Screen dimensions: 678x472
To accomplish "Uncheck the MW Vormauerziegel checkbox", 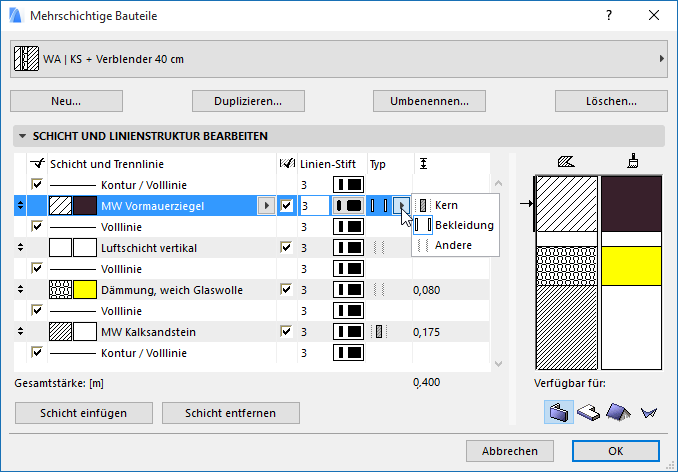I will click(x=287, y=206).
